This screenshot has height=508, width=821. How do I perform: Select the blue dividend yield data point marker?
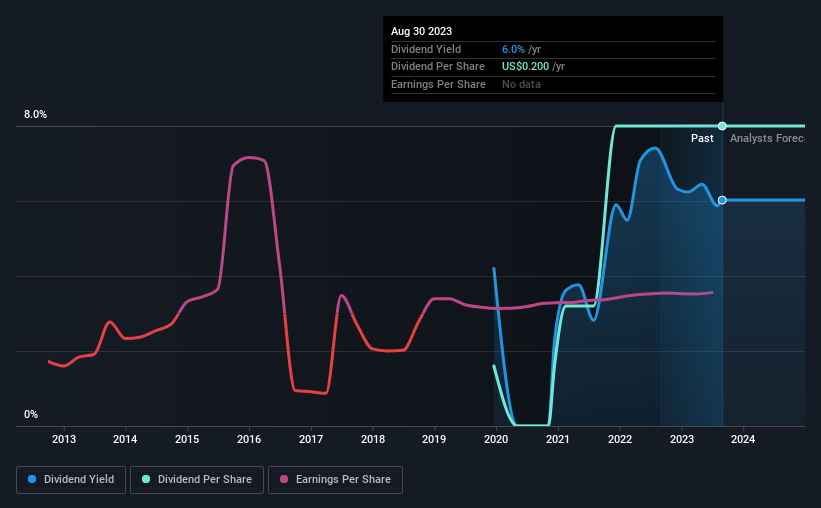tap(722, 200)
